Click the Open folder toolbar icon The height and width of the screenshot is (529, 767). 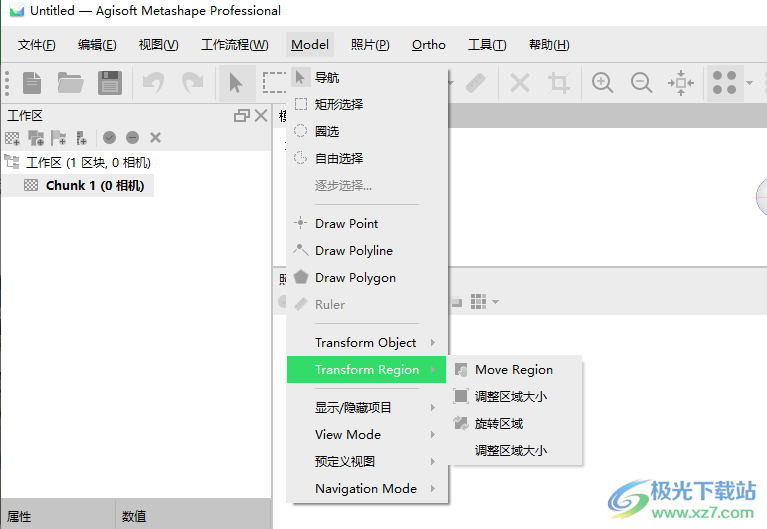click(x=70, y=83)
